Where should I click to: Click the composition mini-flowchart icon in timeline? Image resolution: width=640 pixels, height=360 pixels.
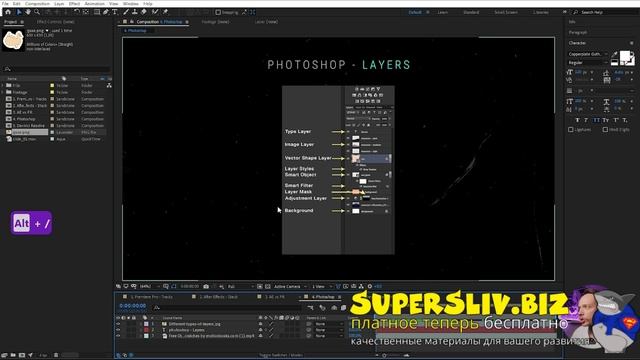(x=311, y=307)
